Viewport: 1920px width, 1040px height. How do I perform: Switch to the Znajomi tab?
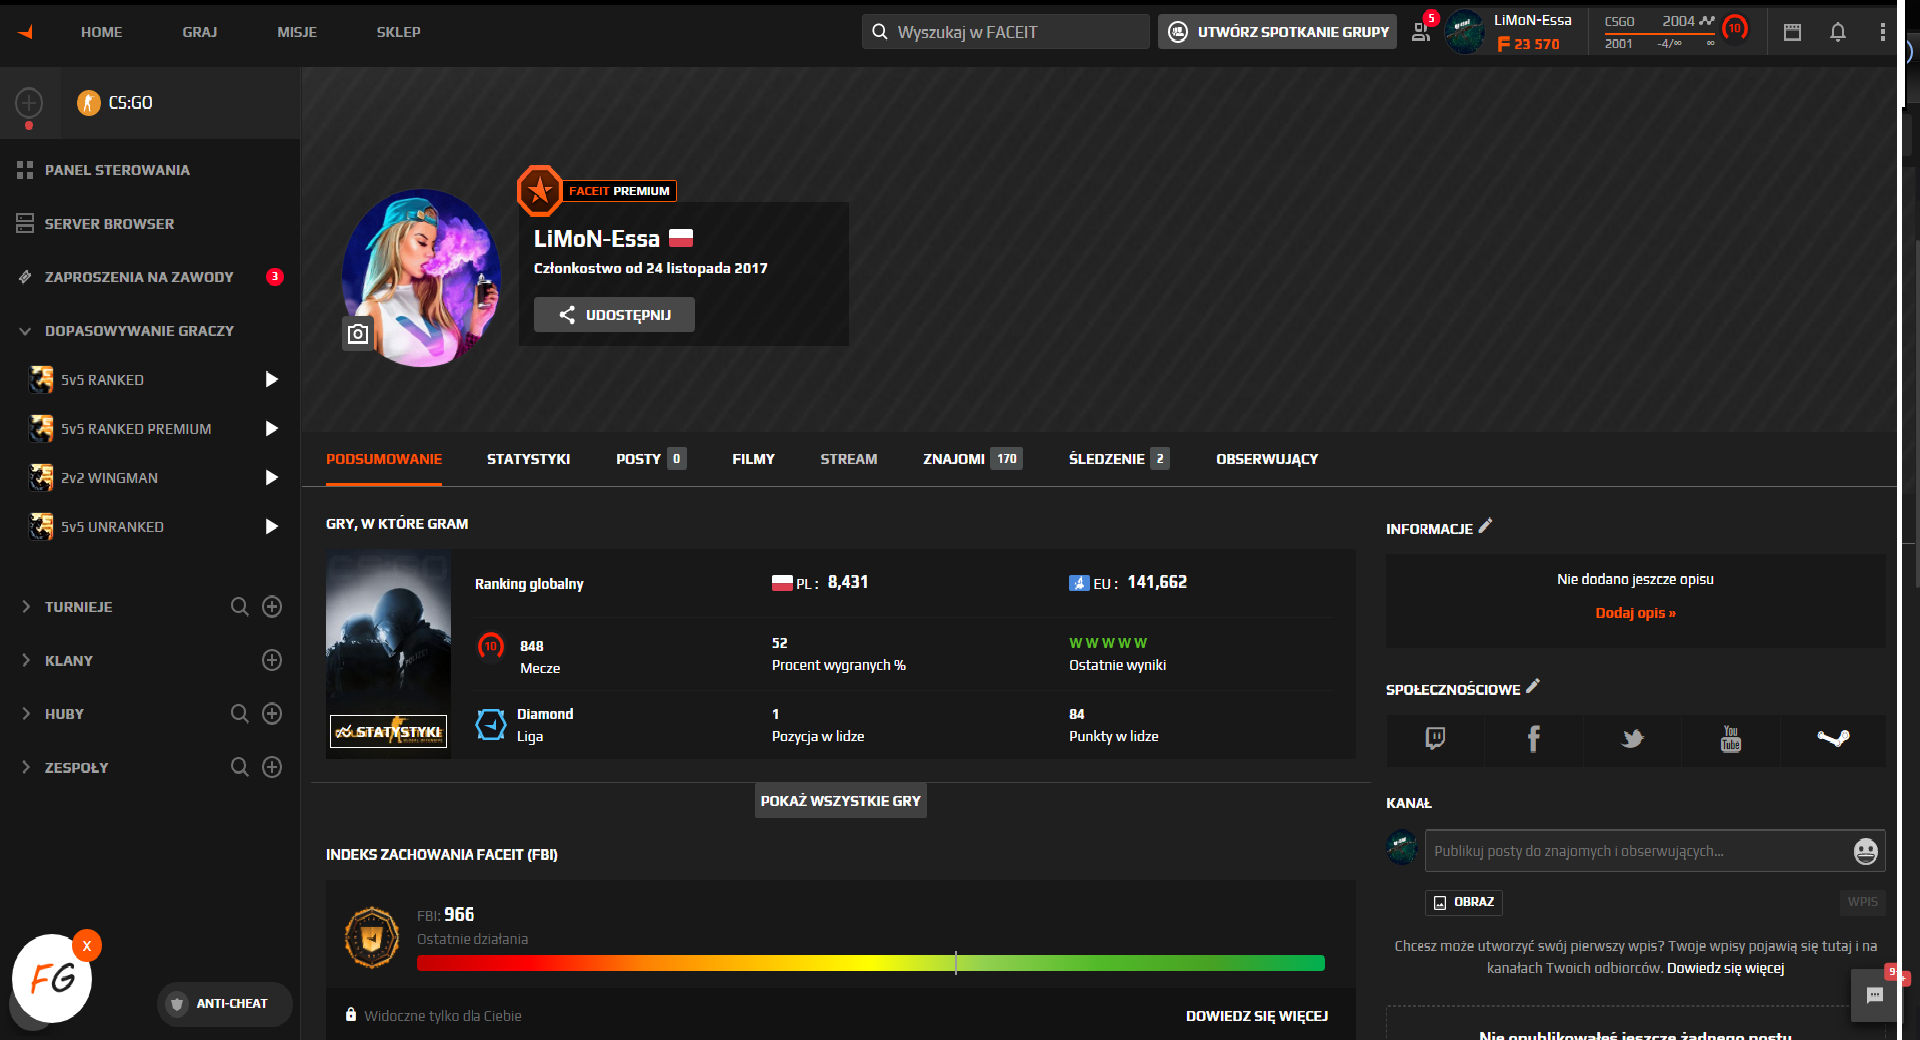click(x=973, y=459)
